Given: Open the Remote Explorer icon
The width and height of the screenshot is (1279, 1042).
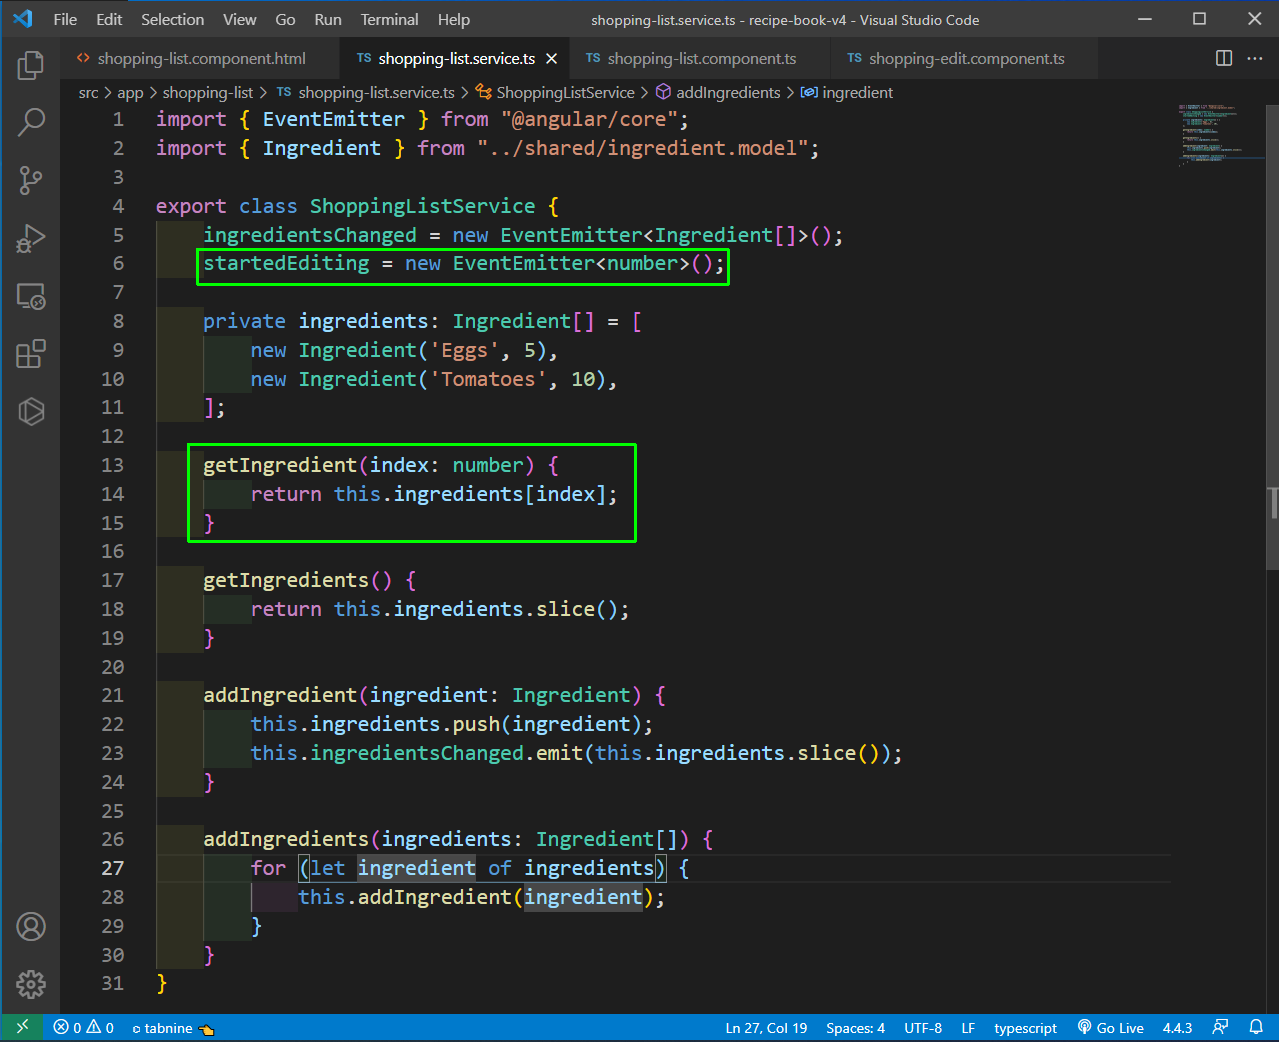Looking at the screenshot, I should click(x=31, y=296).
